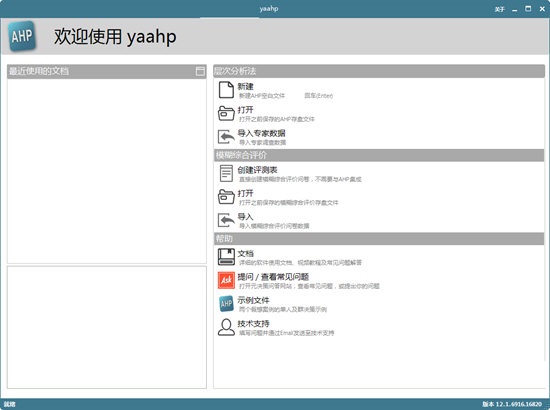Click the 导入专家数据 import arrow icon

[226, 136]
